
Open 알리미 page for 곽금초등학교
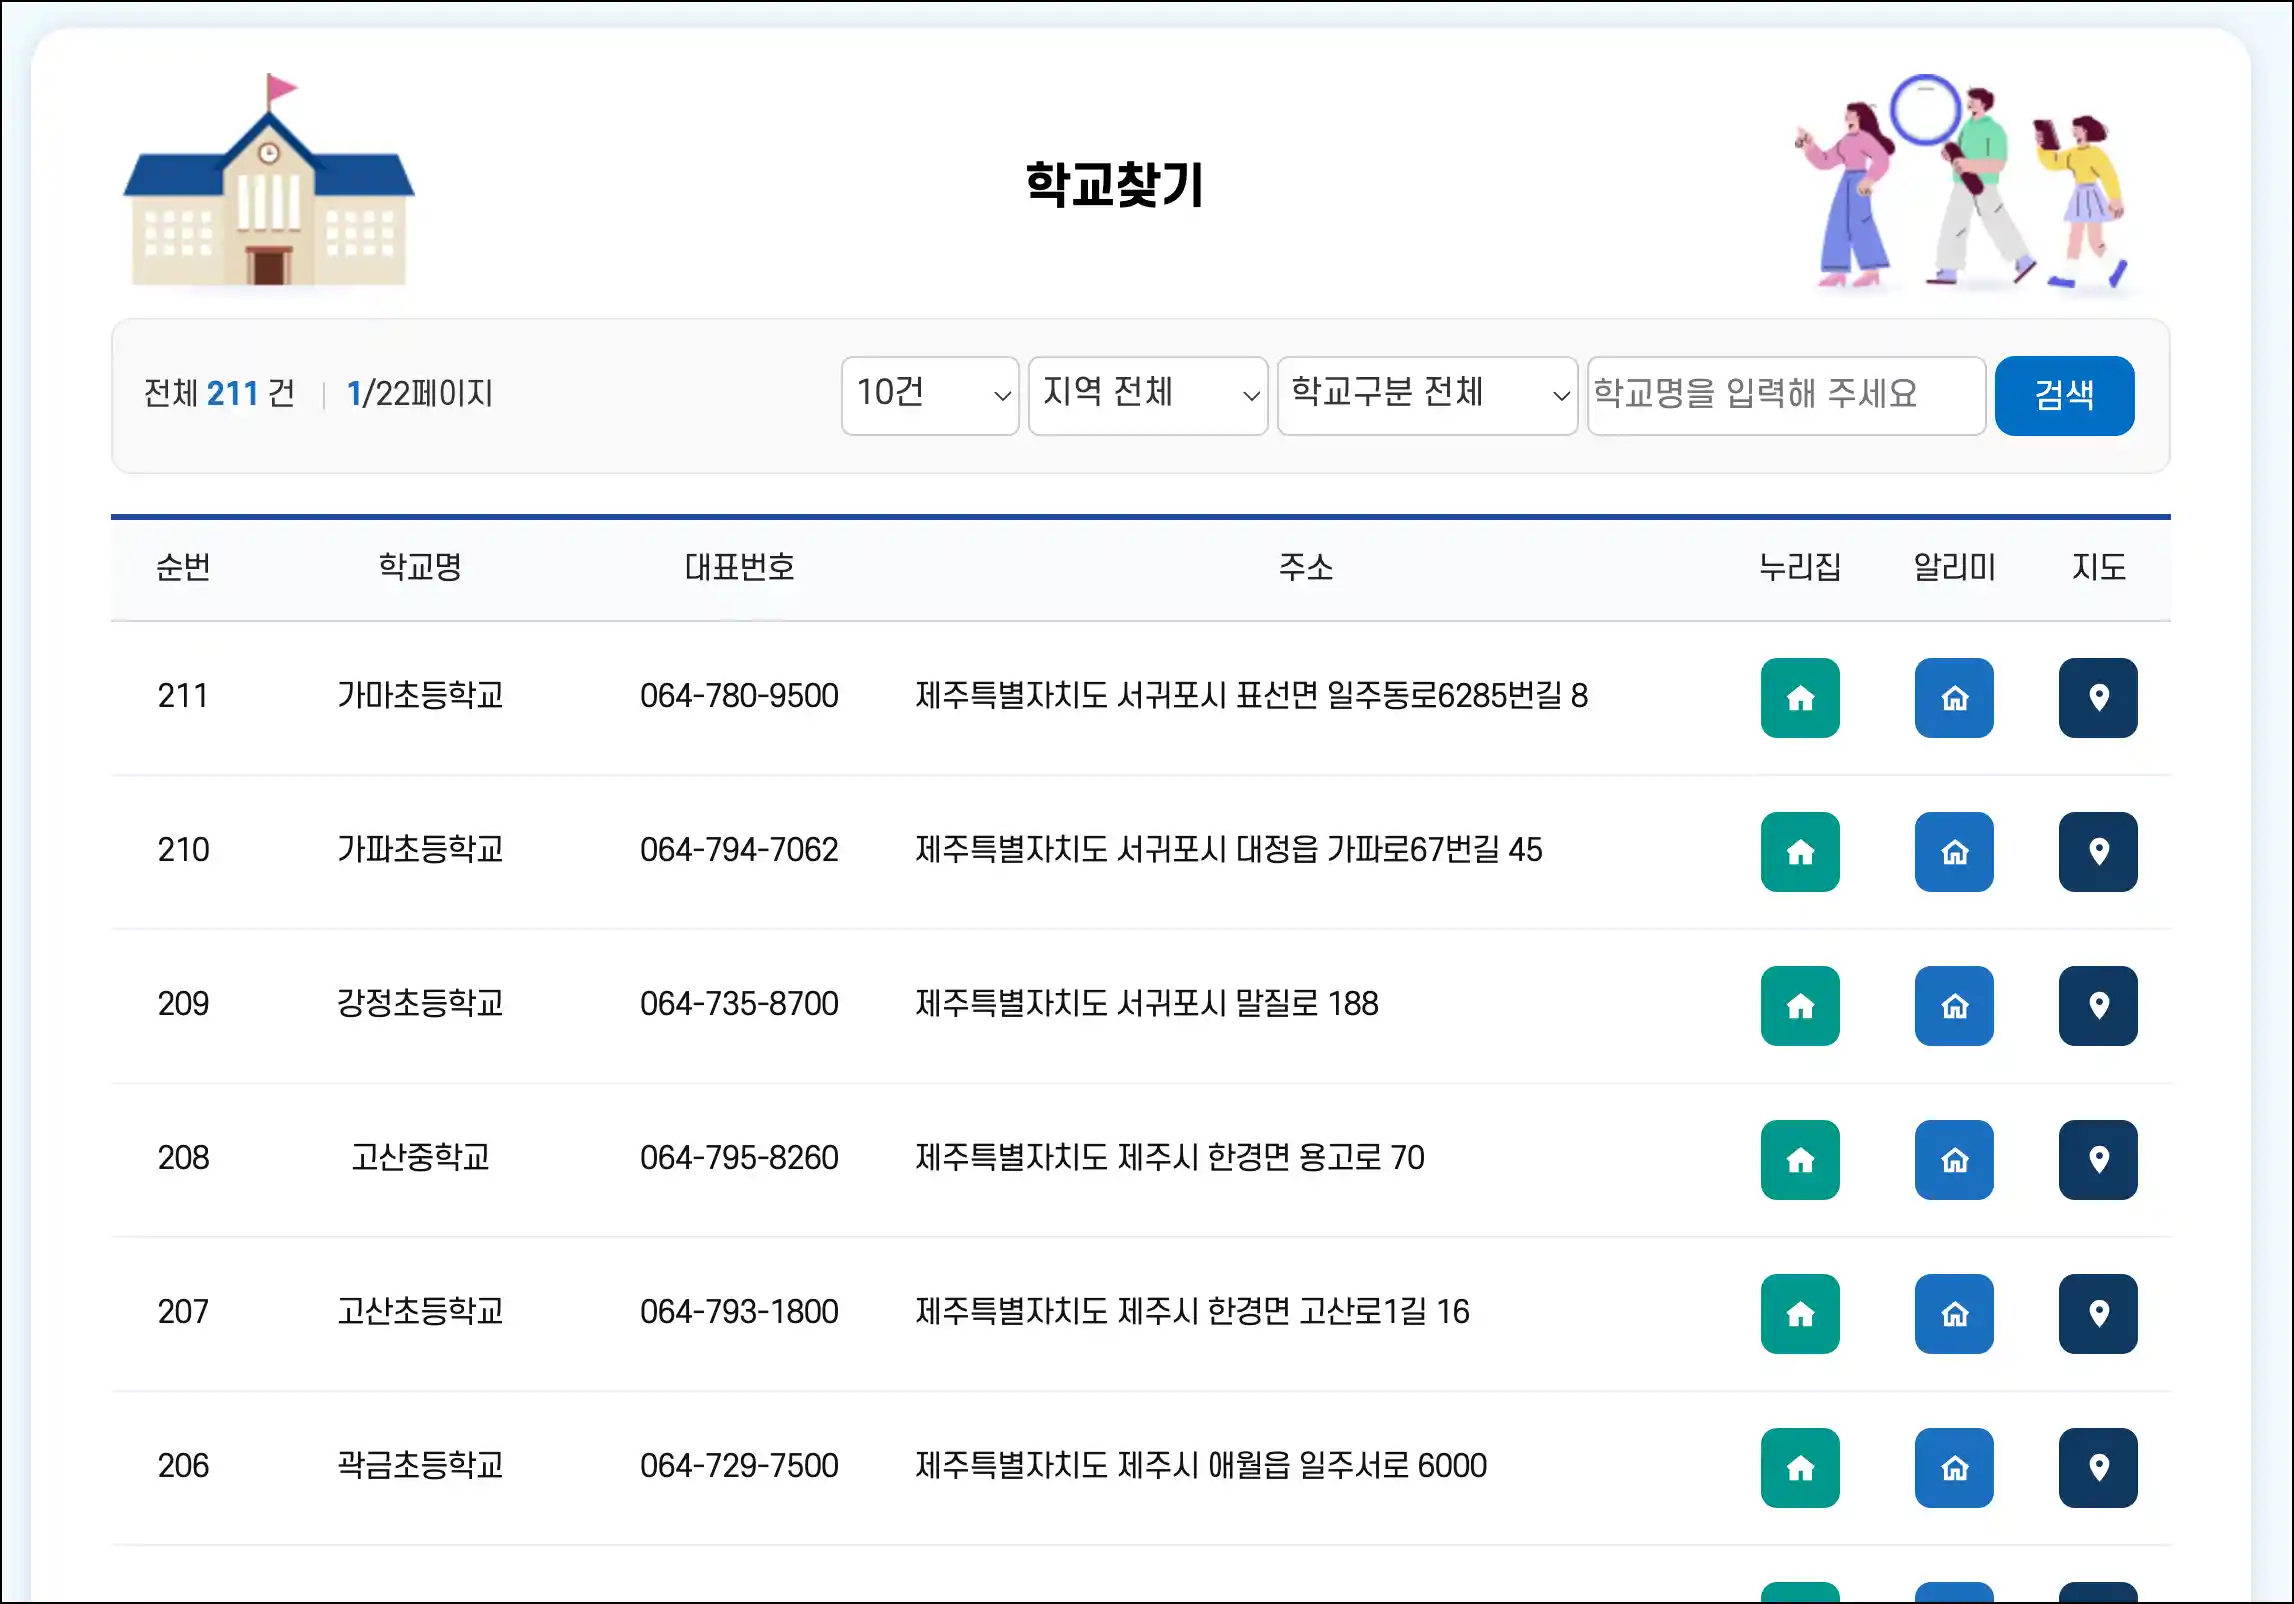pyautogui.click(x=1954, y=1467)
